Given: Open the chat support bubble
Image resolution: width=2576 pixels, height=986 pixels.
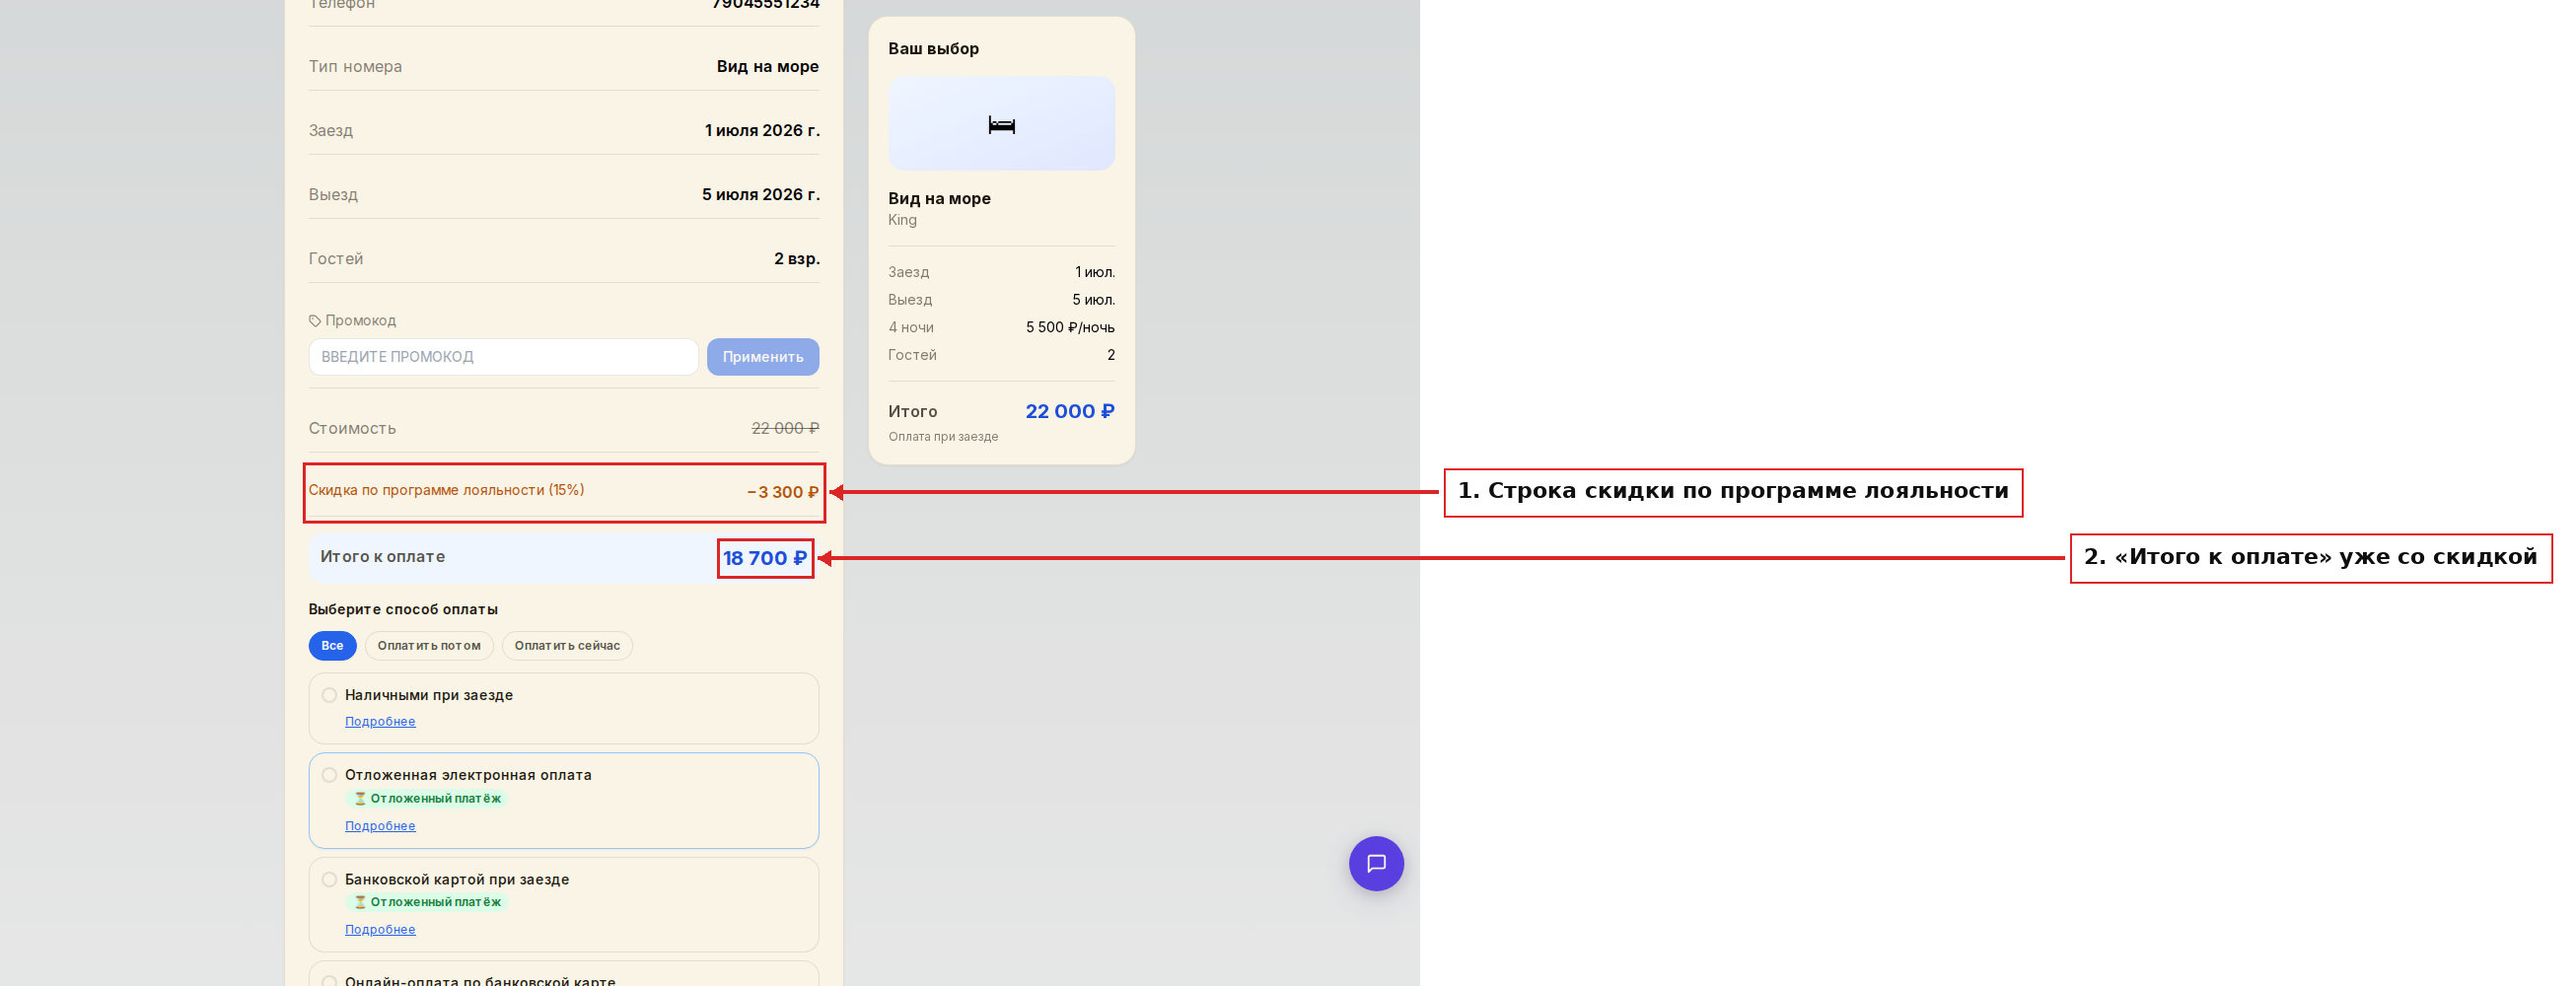Looking at the screenshot, I should click(x=1376, y=863).
